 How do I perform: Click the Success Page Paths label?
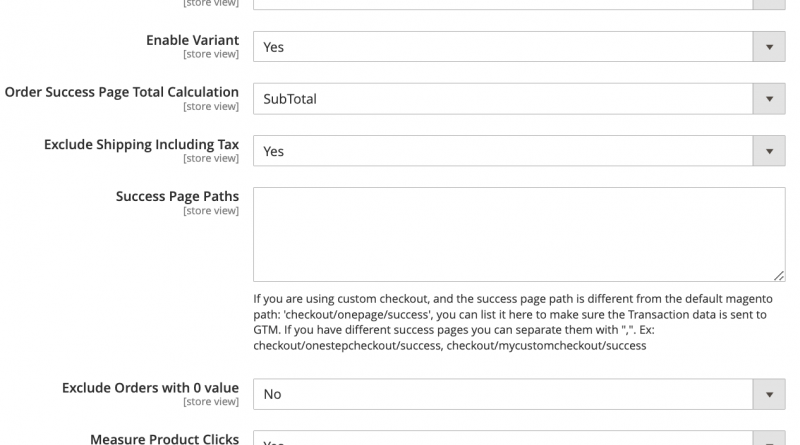click(177, 196)
